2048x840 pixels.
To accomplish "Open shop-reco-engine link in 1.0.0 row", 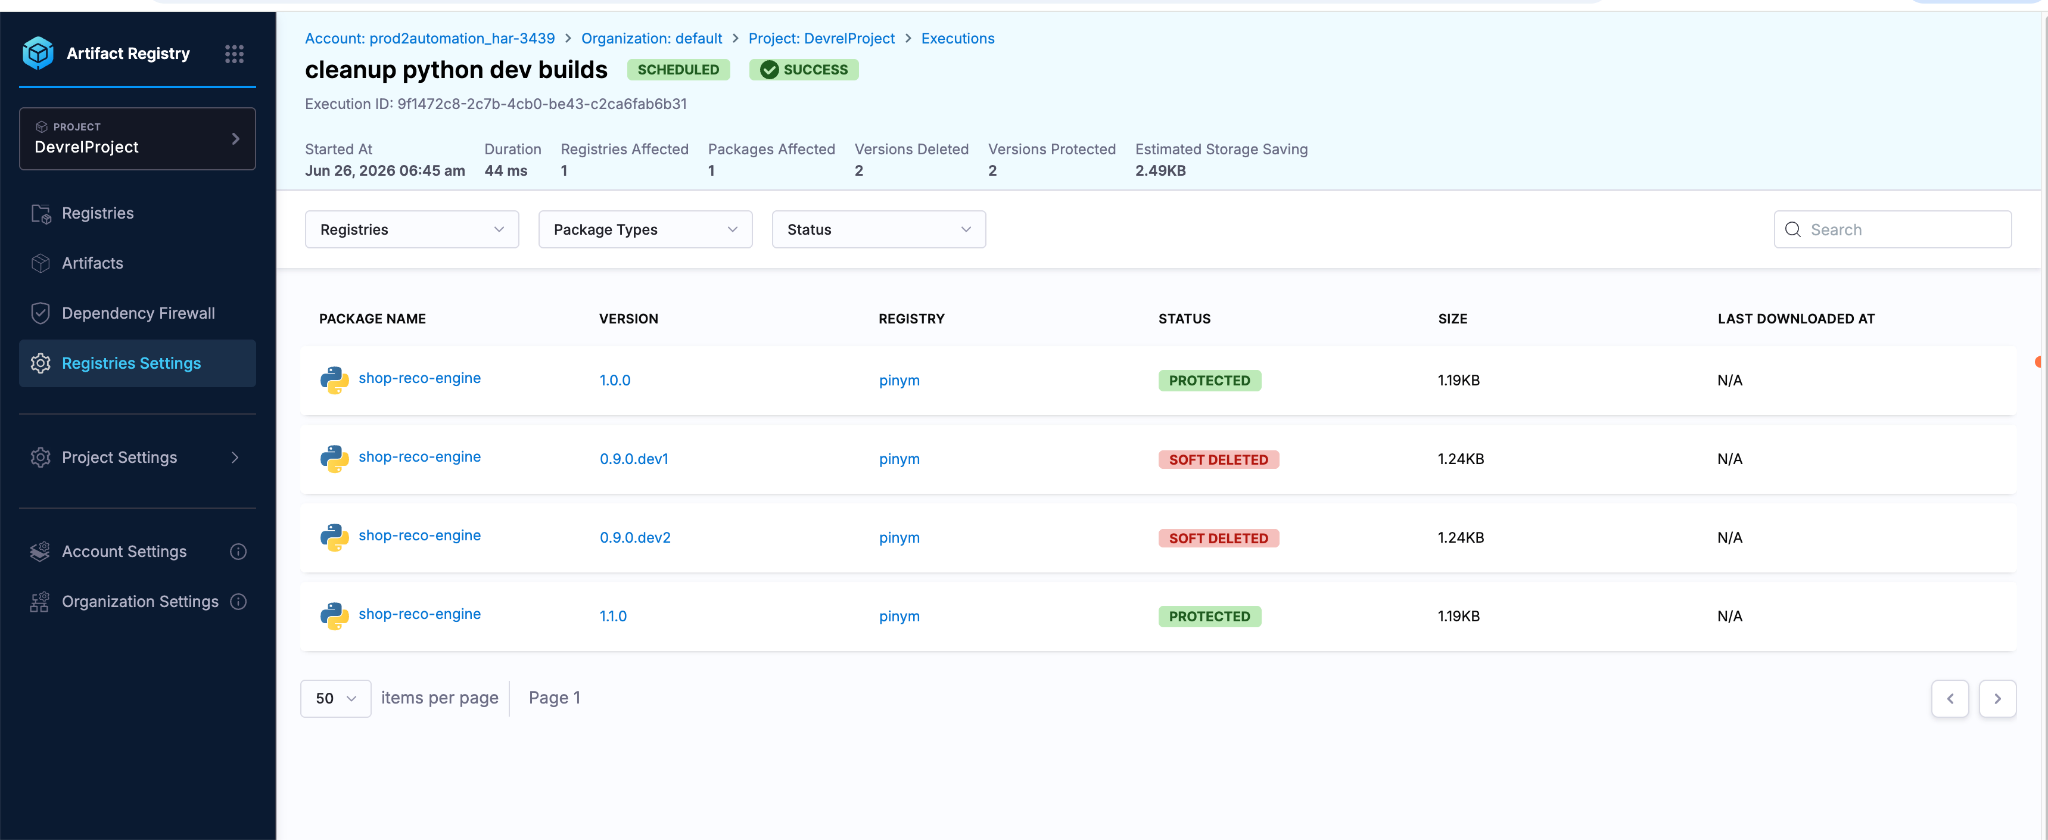I will click(420, 378).
